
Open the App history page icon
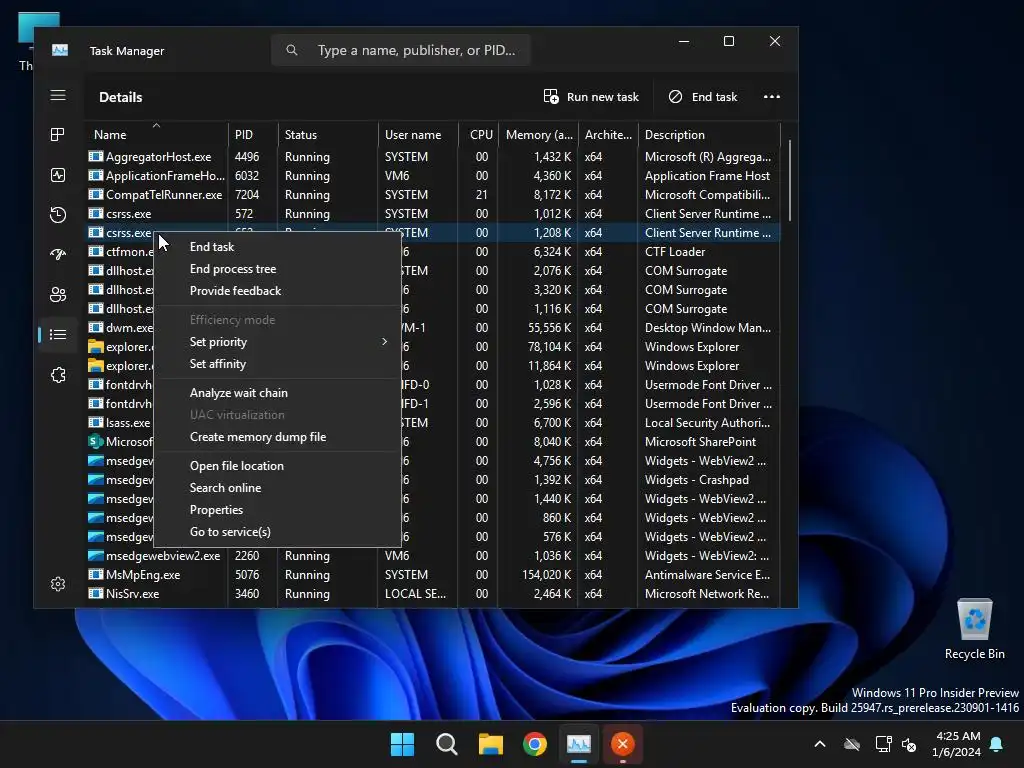pos(58,215)
